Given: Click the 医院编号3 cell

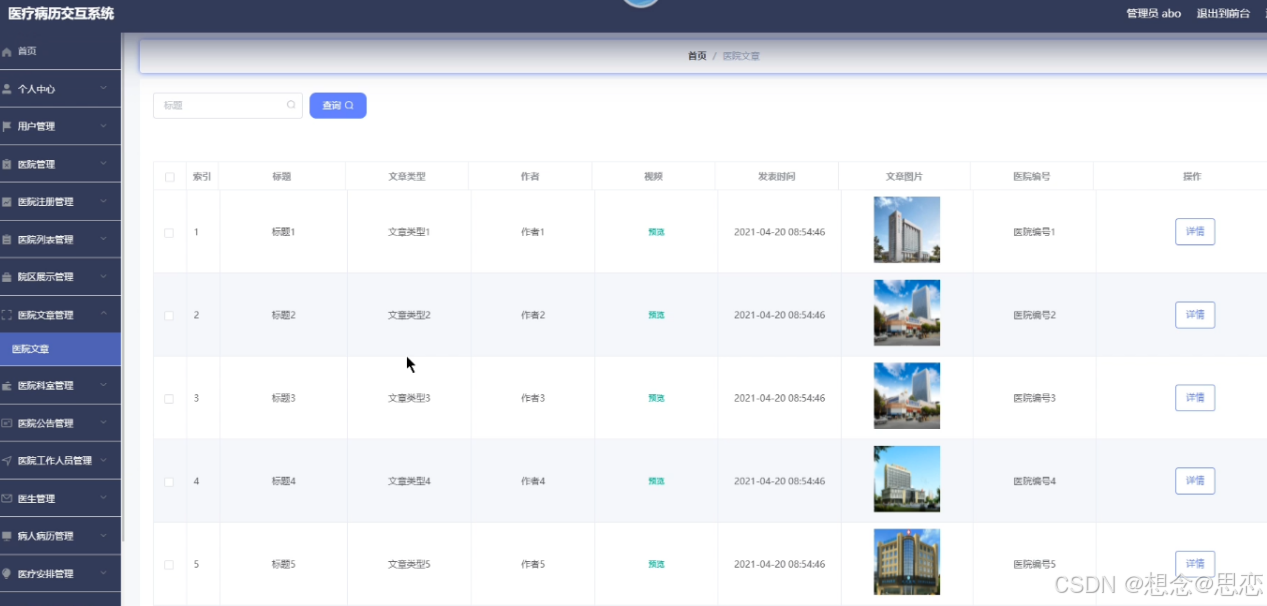Looking at the screenshot, I should click(1034, 398).
